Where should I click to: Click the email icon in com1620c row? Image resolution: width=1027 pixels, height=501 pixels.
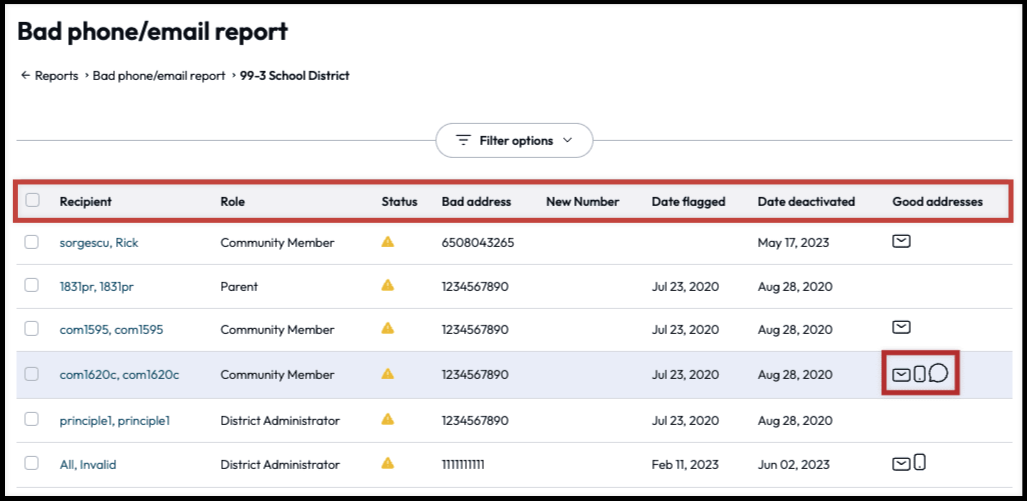(901, 374)
